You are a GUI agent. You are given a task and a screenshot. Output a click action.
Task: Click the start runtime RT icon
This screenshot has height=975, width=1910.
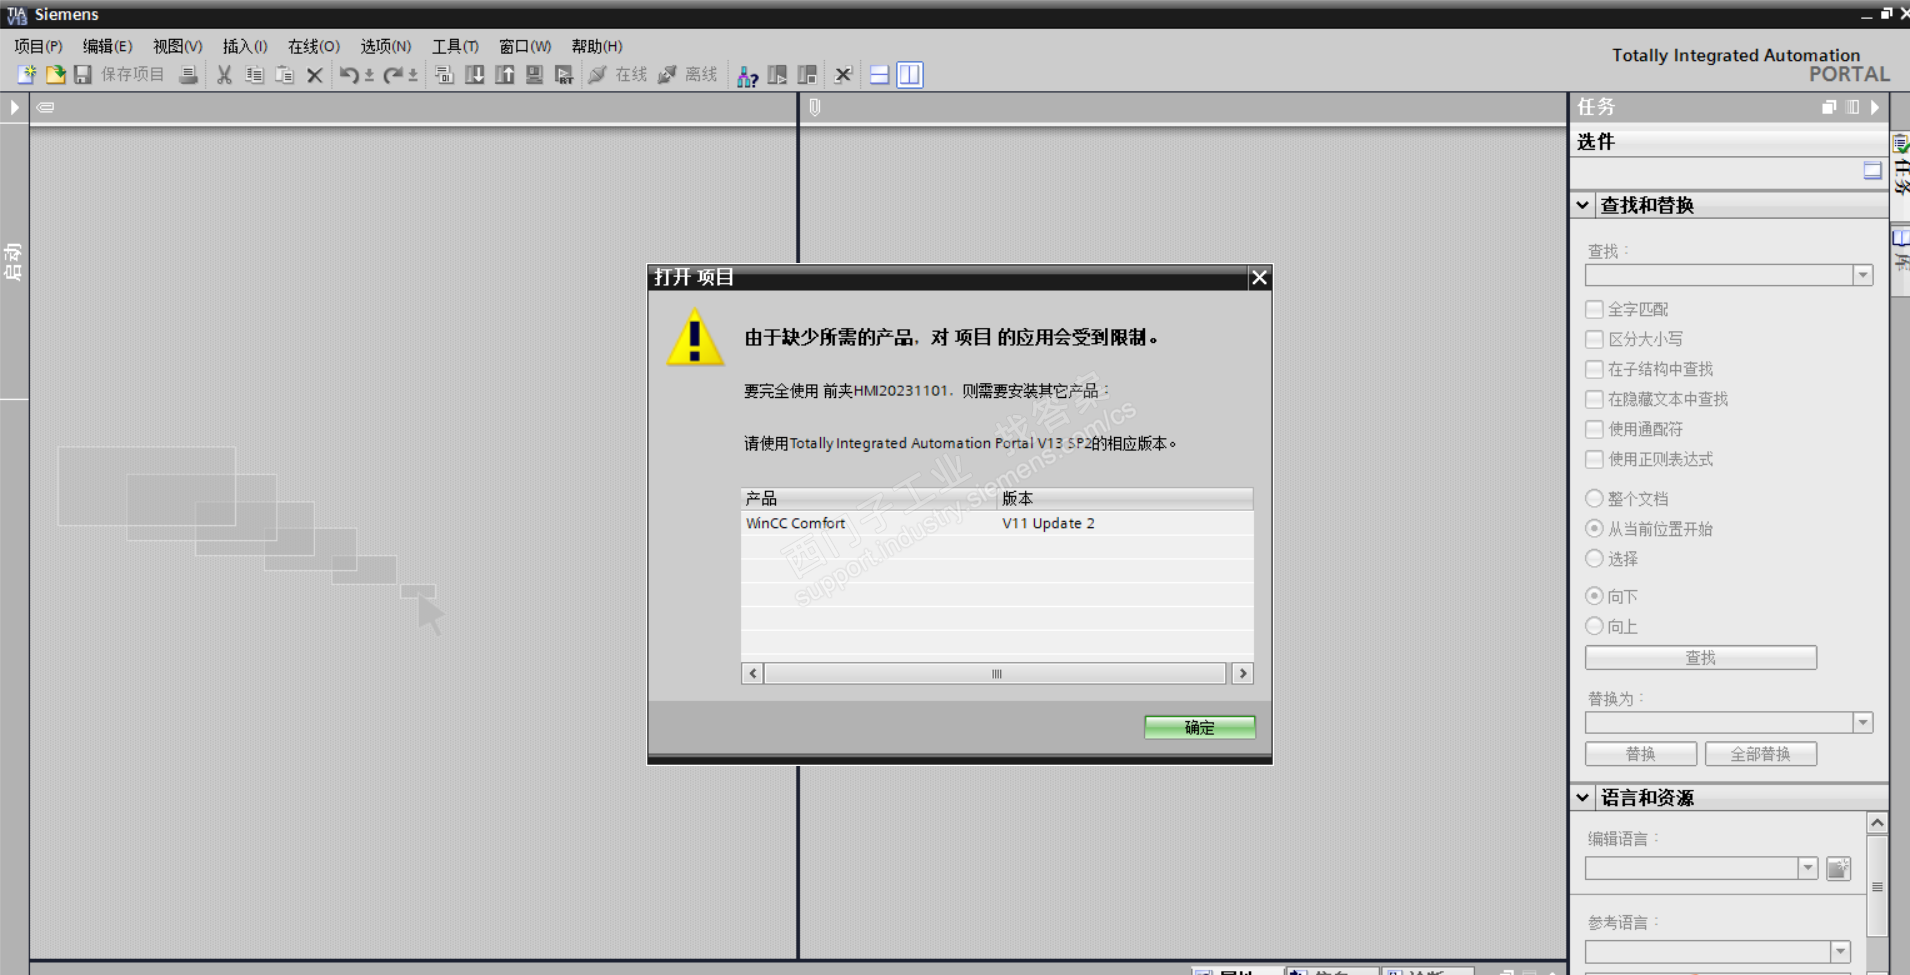(565, 75)
